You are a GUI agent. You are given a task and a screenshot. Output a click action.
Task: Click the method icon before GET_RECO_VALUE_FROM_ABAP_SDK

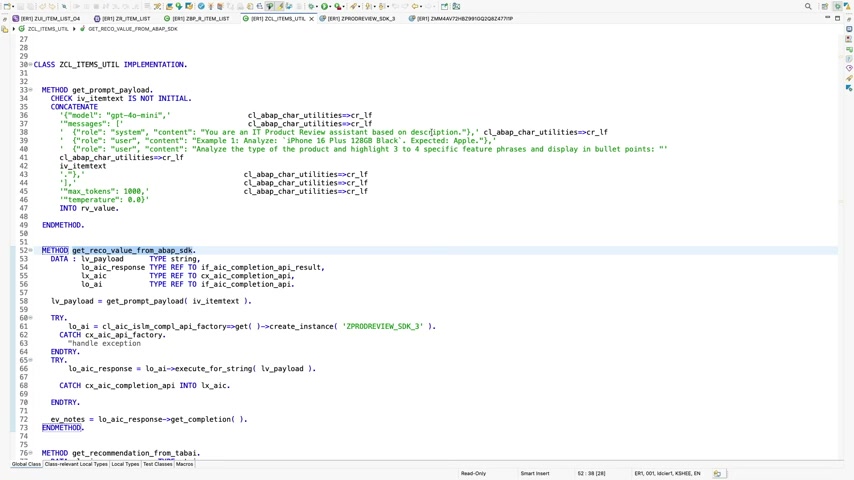tap(83, 29)
